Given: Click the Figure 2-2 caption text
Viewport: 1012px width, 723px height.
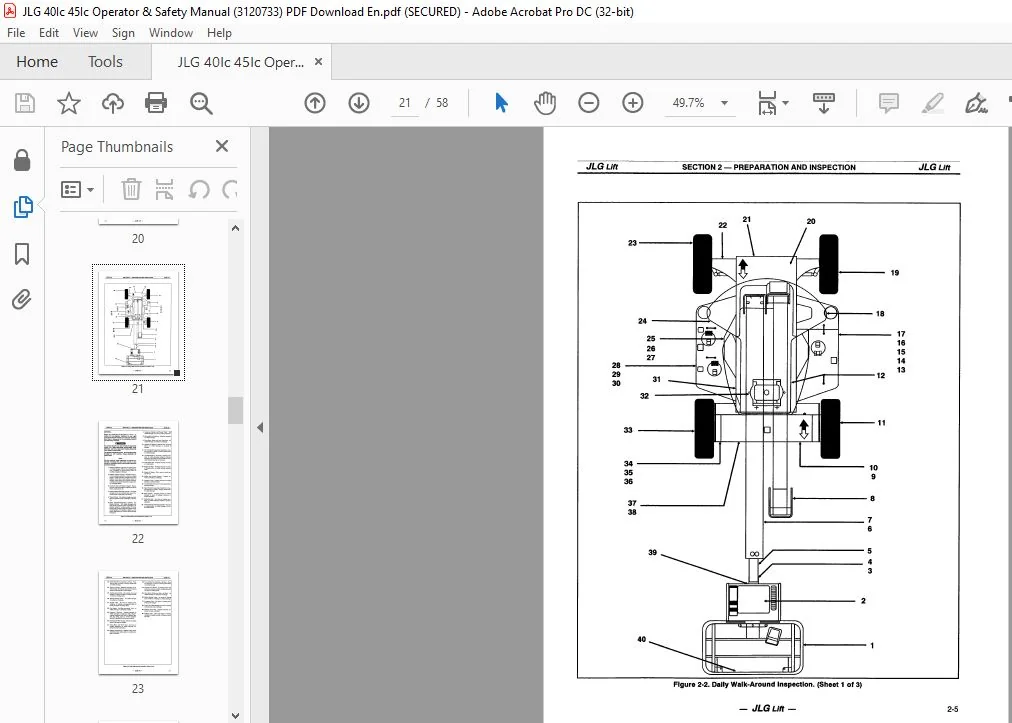Looking at the screenshot, I should (767, 684).
